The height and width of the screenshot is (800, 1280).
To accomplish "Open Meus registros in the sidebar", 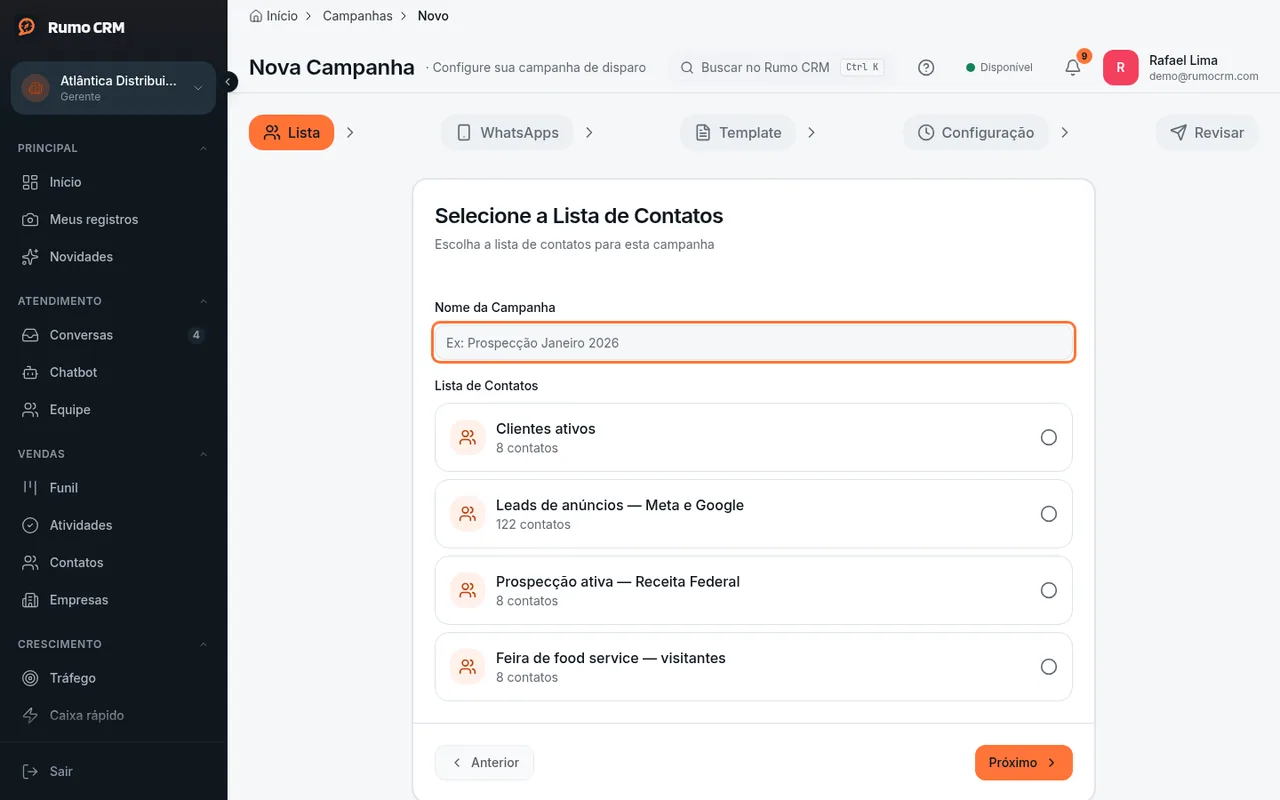I will click(113, 219).
